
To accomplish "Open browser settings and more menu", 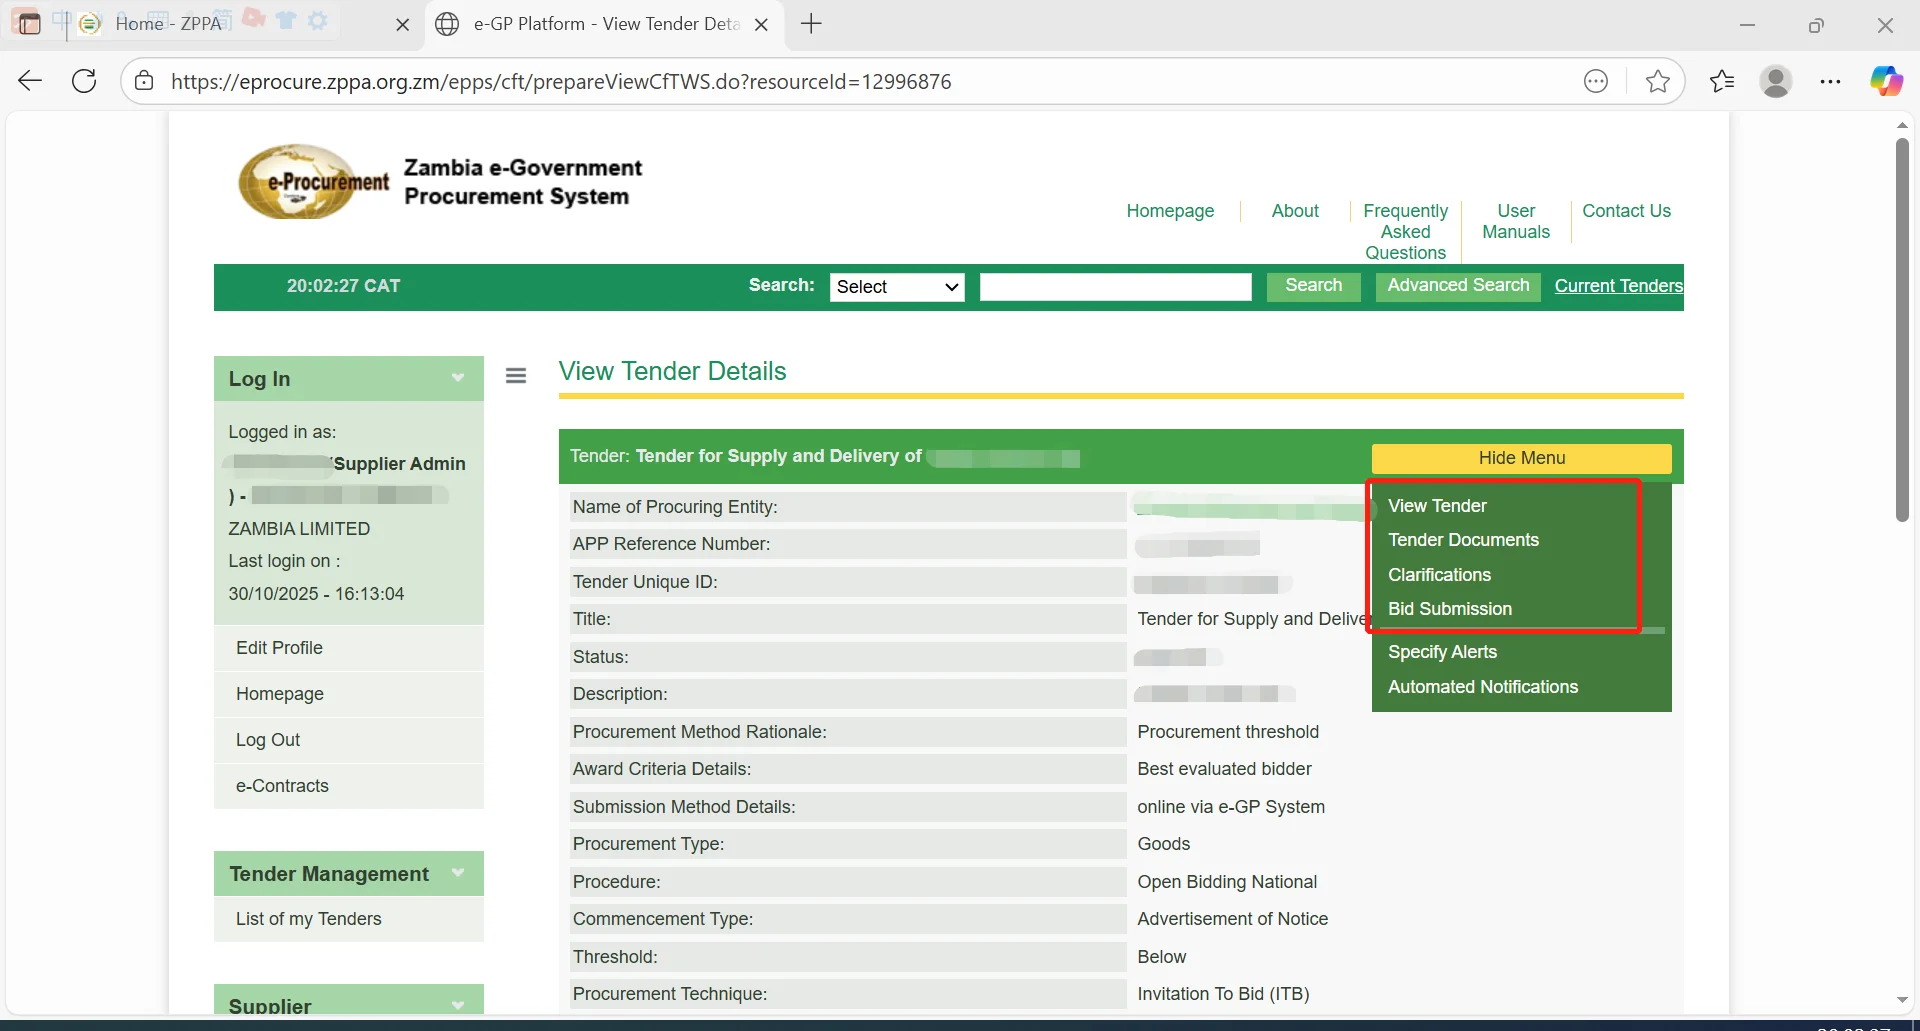I will 1831,81.
